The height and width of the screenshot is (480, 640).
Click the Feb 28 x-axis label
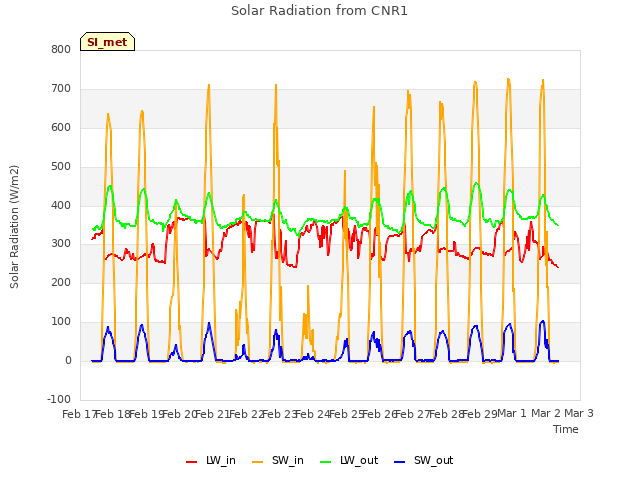point(446,414)
